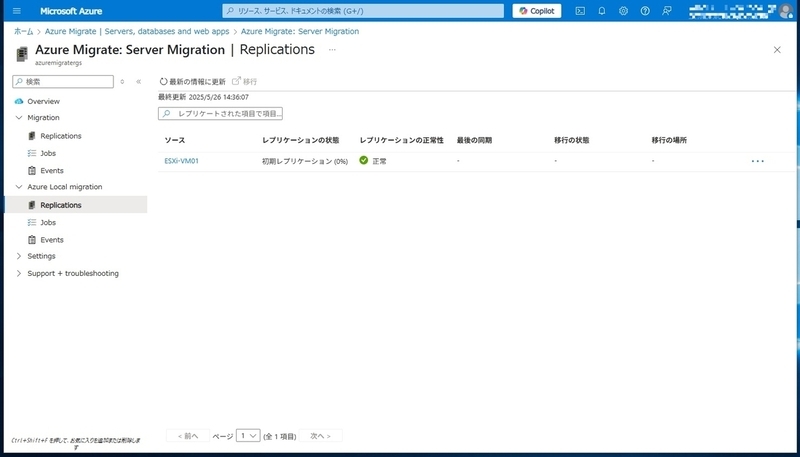Click 移行の状態 column header
The height and width of the screenshot is (457, 800).
[x=572, y=140]
